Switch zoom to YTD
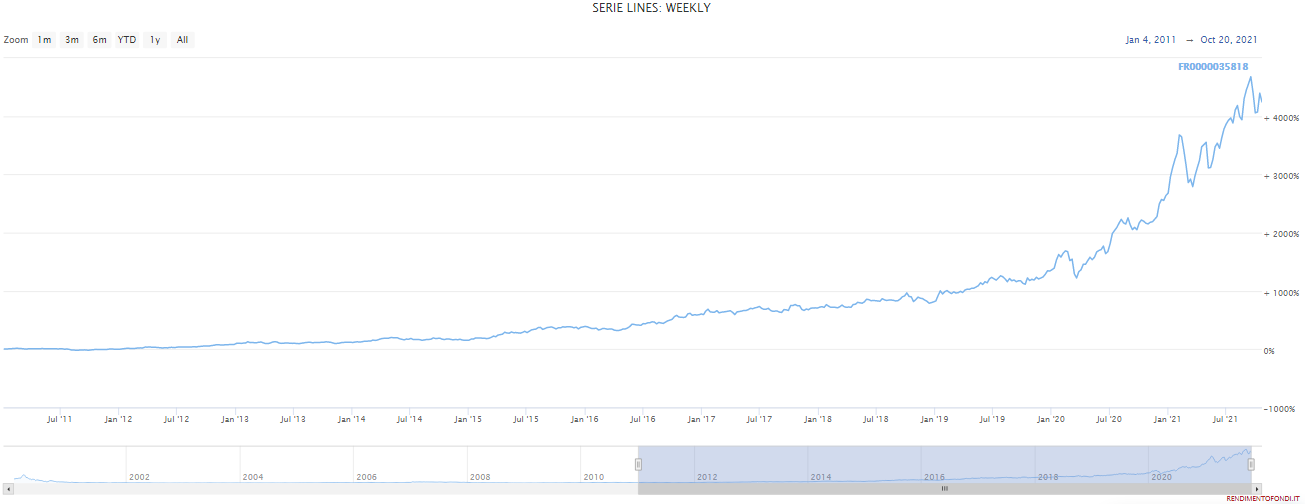 (127, 40)
